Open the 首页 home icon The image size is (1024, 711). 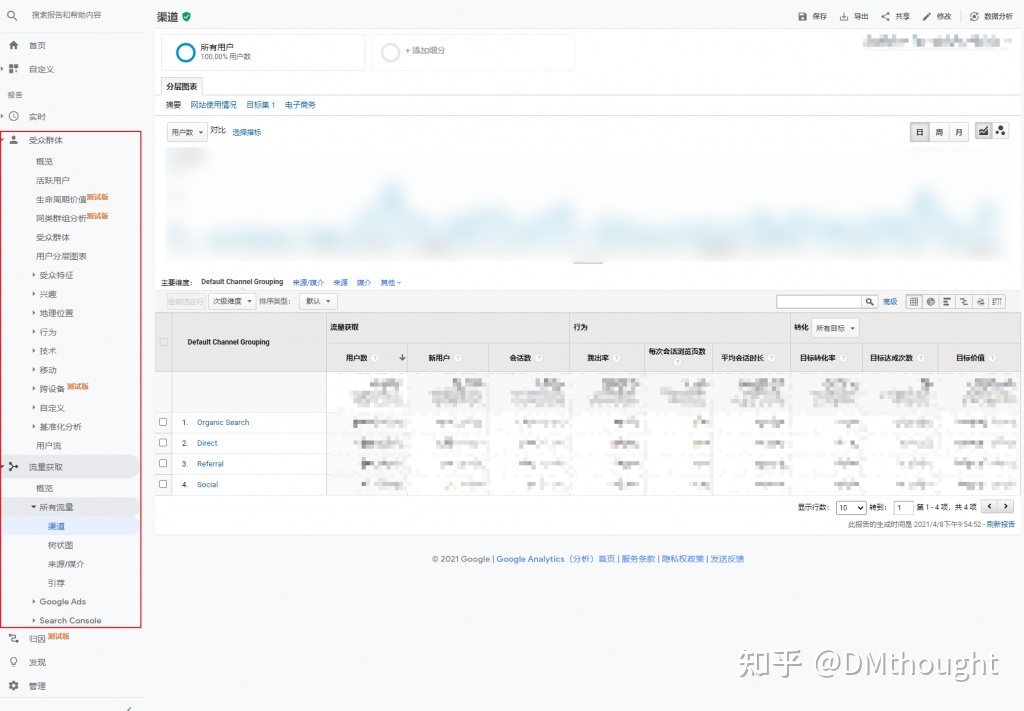(x=13, y=45)
